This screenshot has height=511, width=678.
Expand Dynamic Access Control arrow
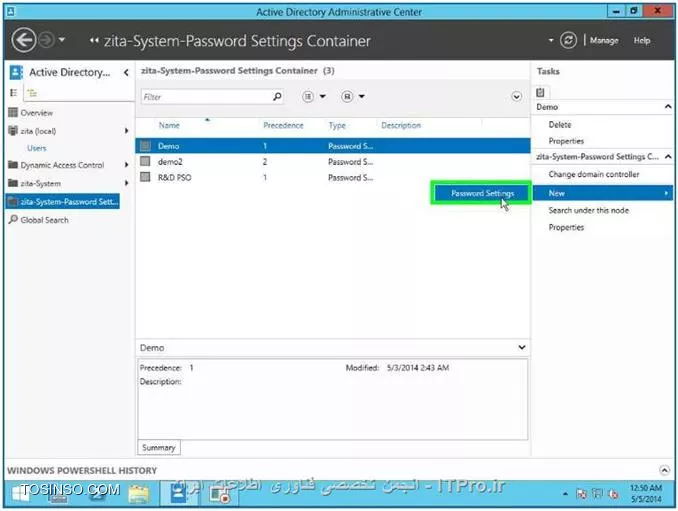click(x=126, y=165)
